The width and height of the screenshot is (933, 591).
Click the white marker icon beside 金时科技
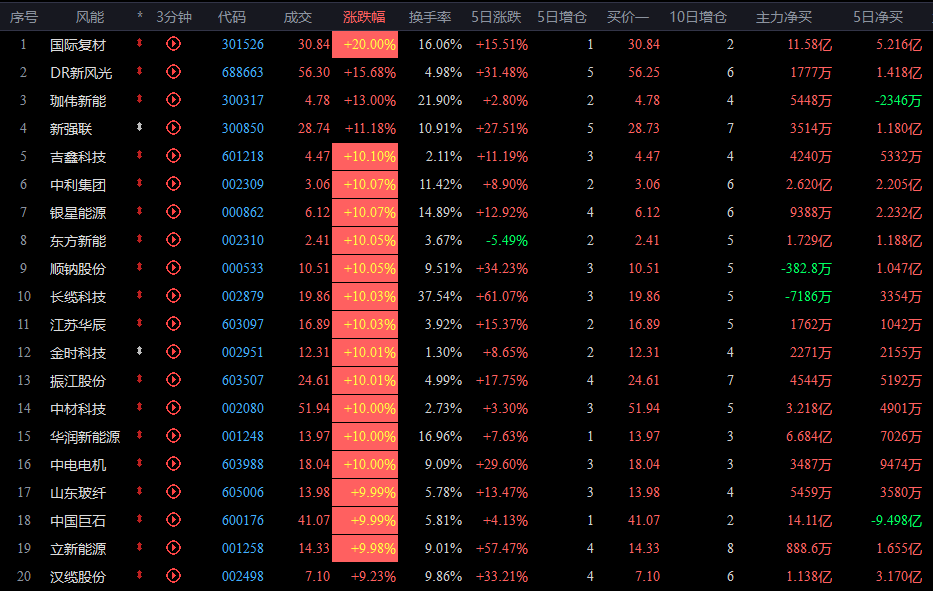139,351
